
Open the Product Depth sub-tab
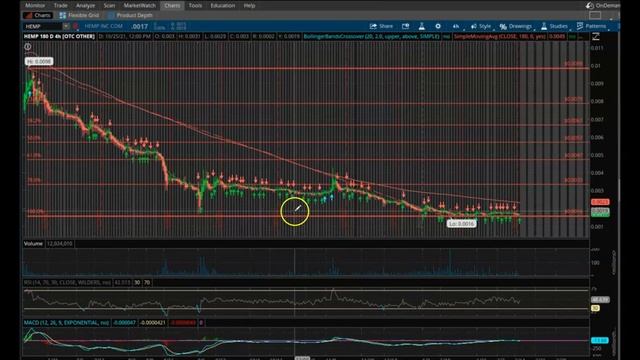point(131,15)
